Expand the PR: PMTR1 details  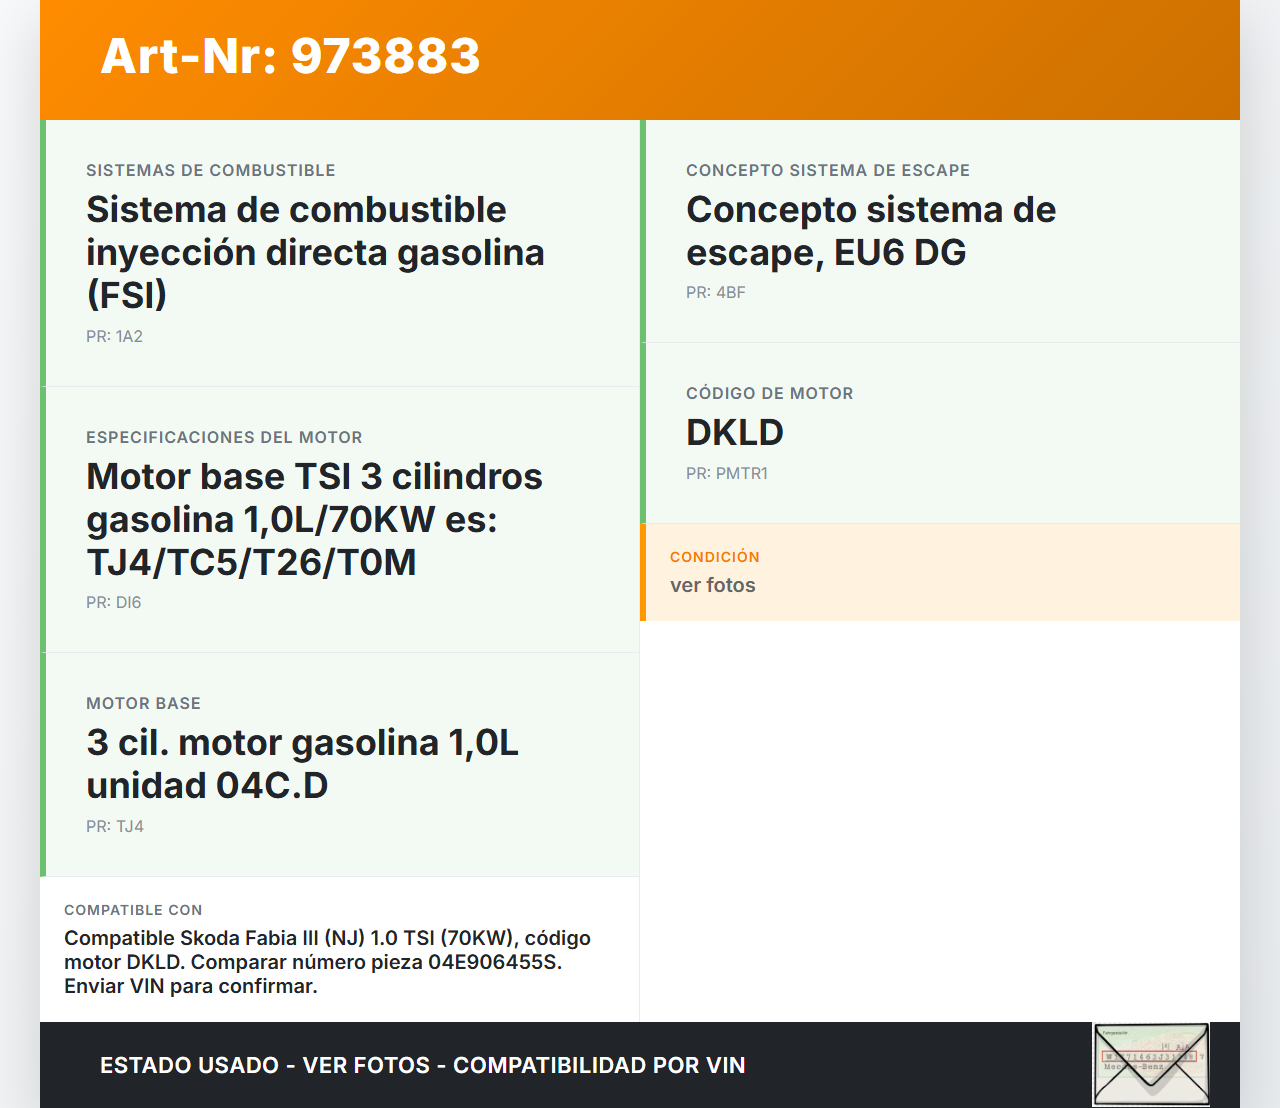[x=727, y=473]
